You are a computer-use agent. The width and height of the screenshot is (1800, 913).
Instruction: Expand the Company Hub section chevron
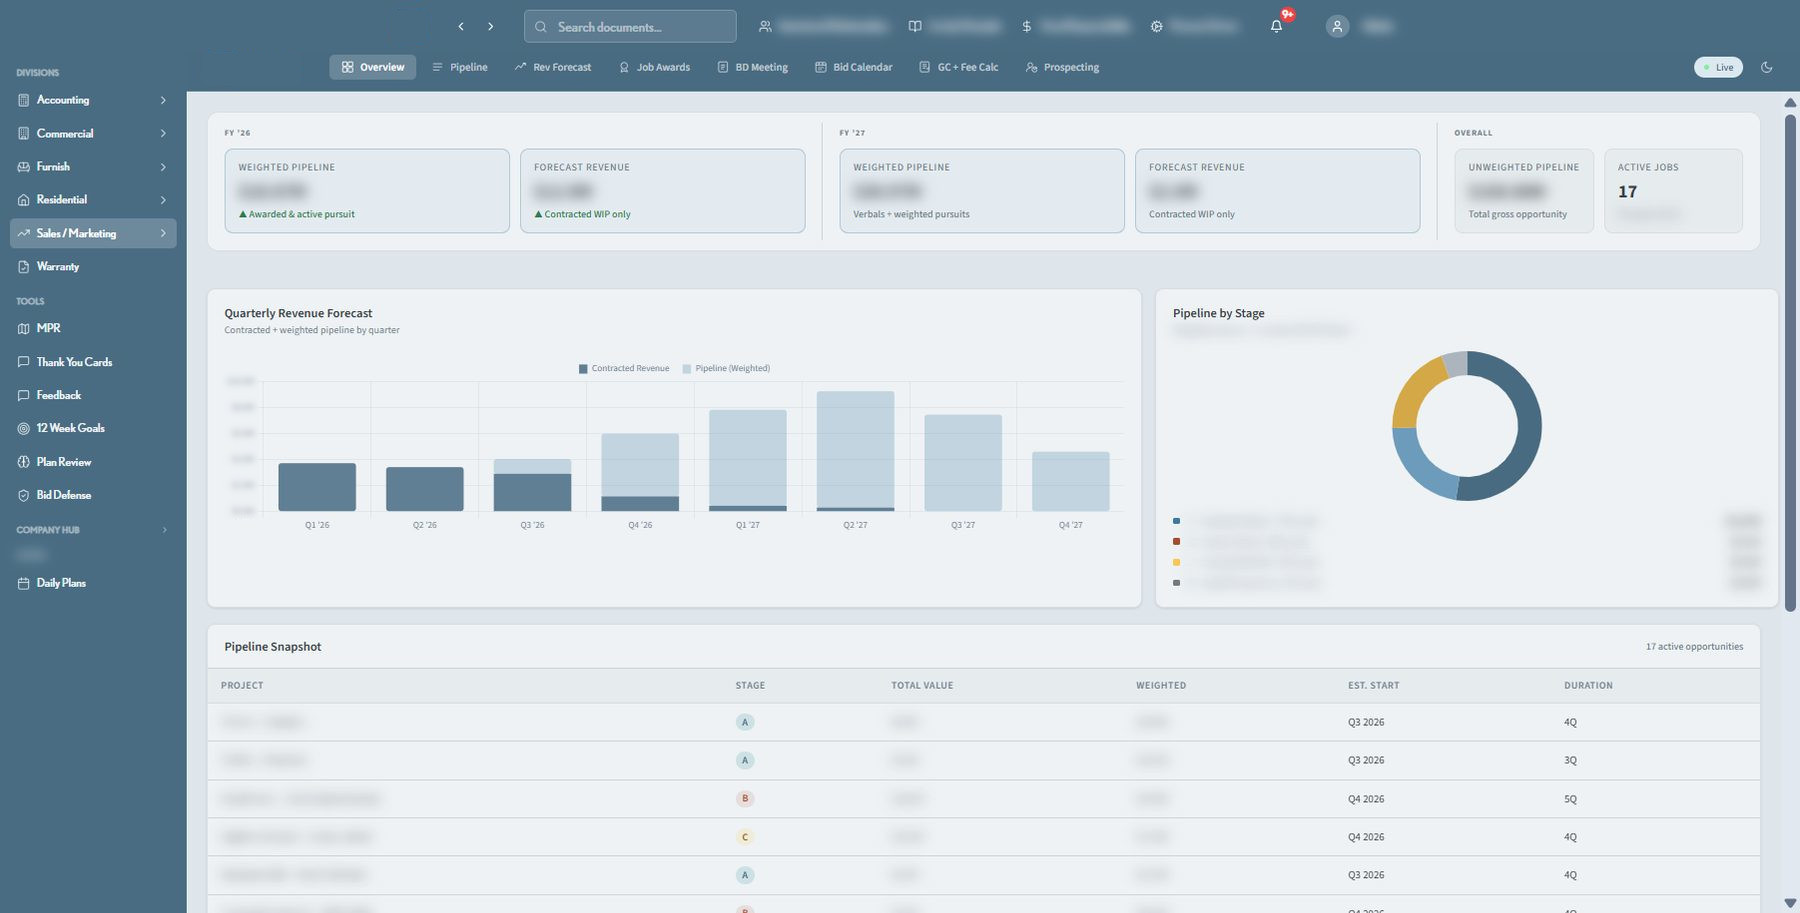tap(165, 530)
